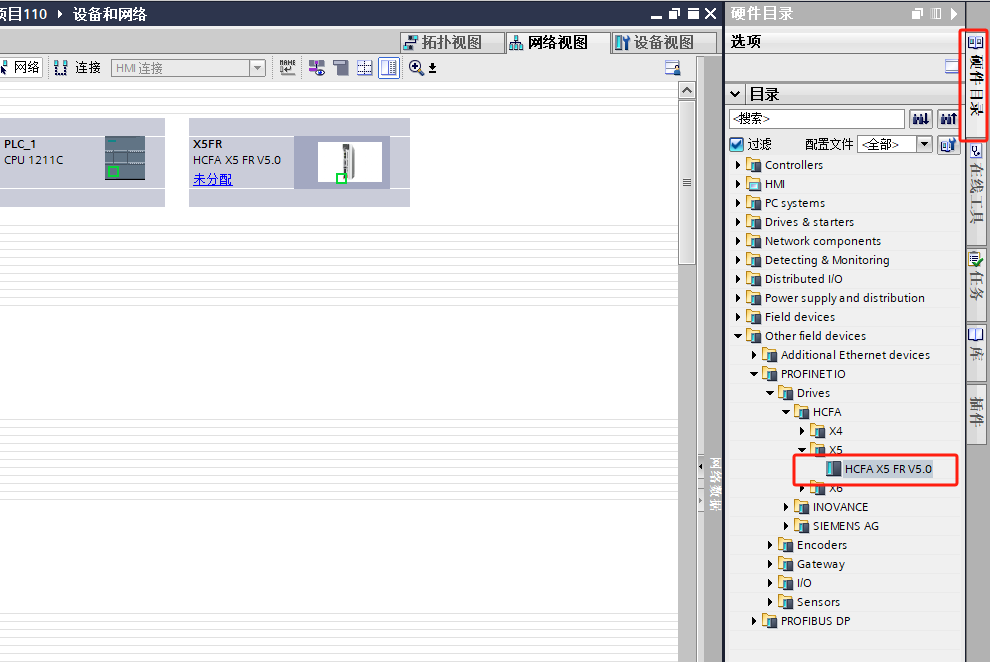Expand the PROFIBUS DP folder
Image resolution: width=990 pixels, height=662 pixels.
click(754, 621)
